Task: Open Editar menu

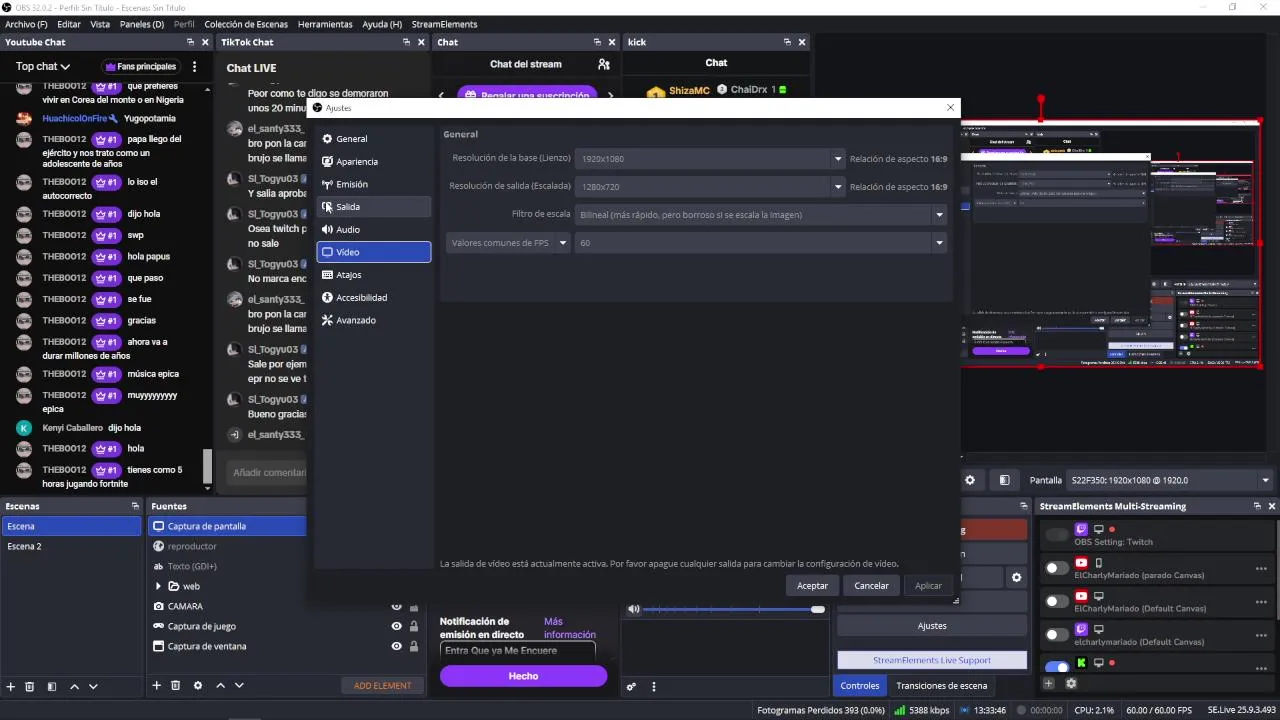Action: click(69, 24)
